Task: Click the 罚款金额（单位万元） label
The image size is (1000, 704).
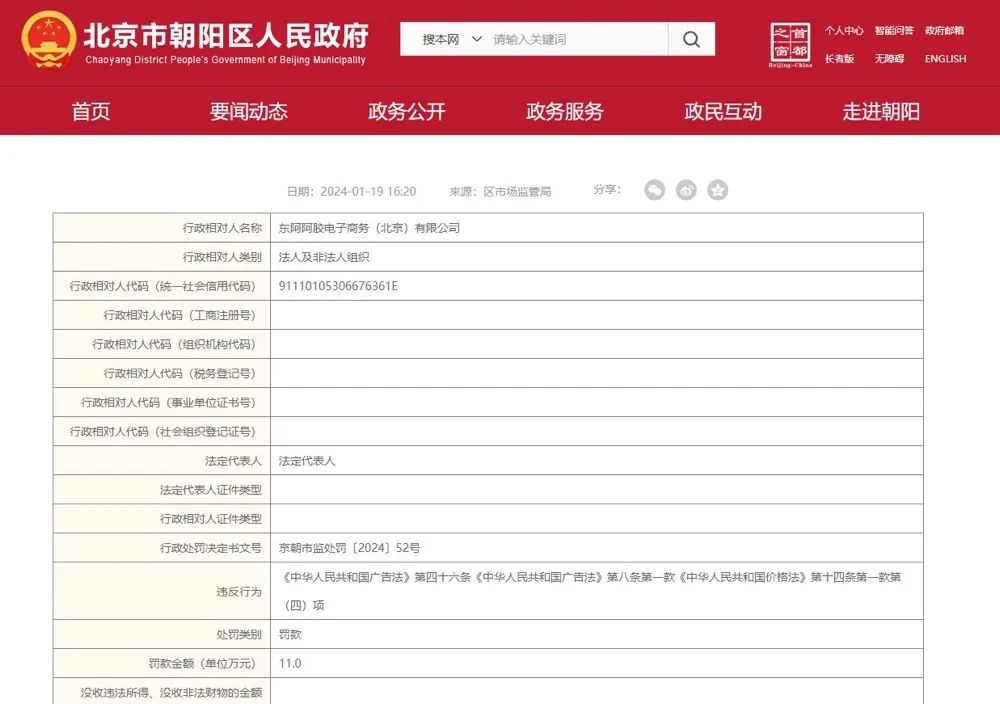Action: tap(202, 664)
